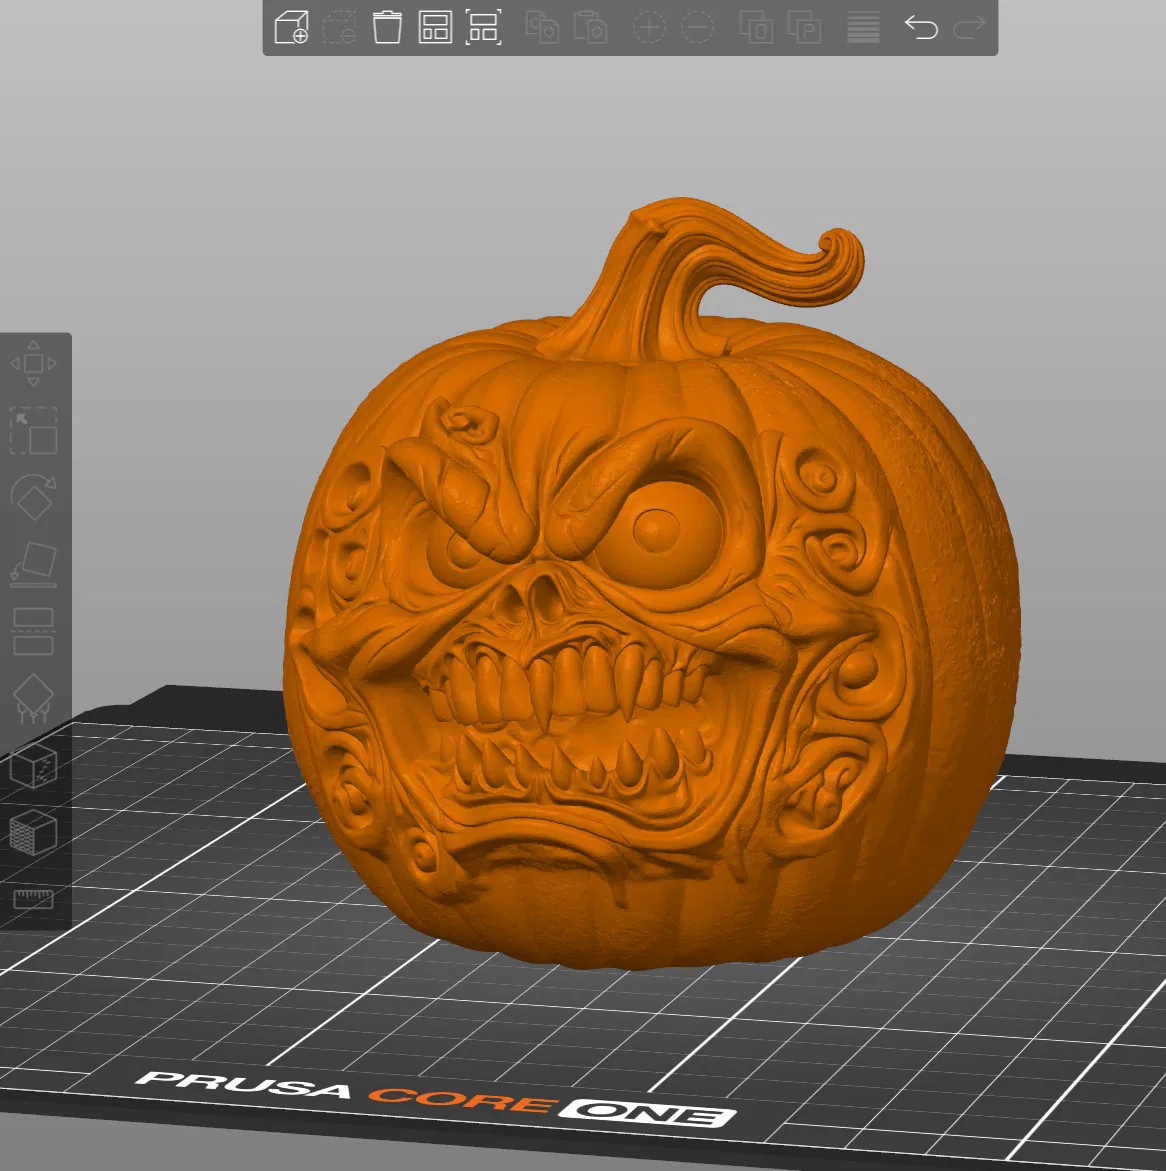Click the Delete all trash icon

[387, 28]
